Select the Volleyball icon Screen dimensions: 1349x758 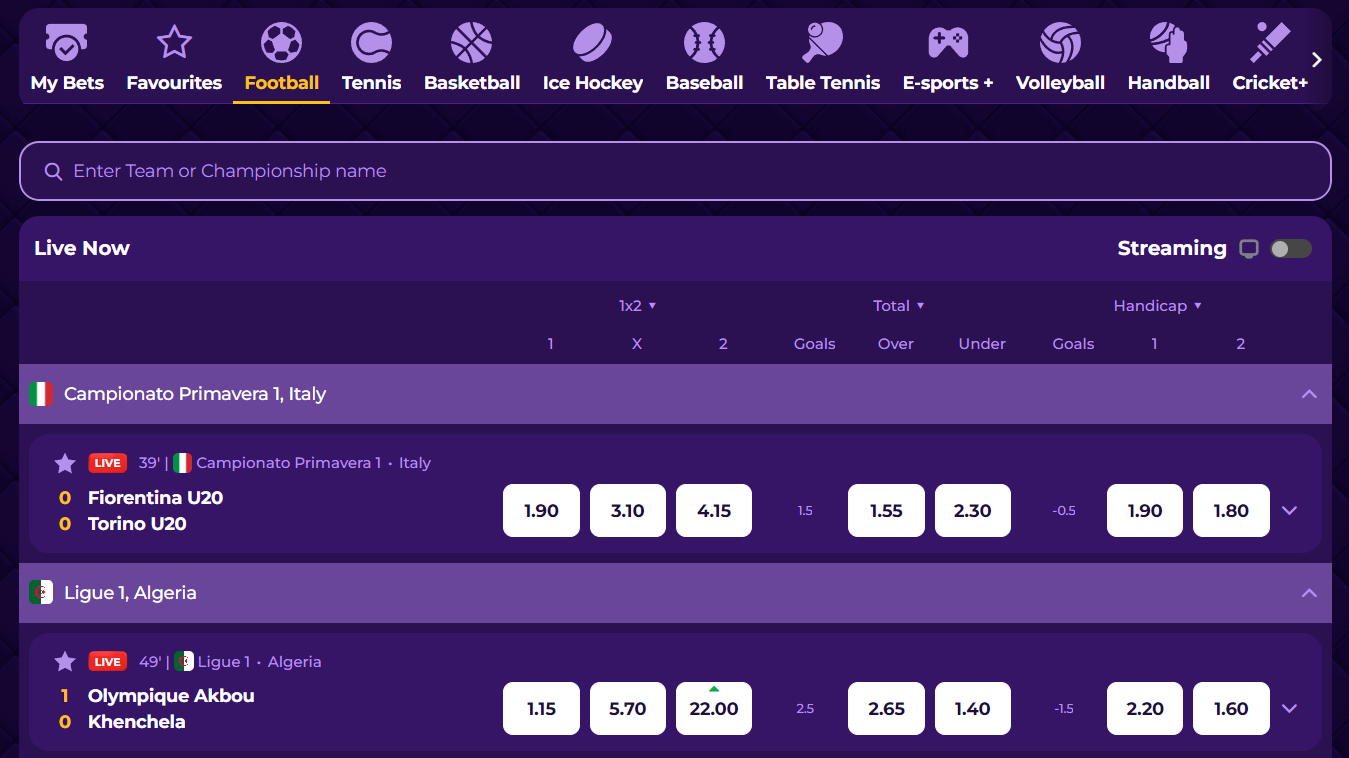[1060, 43]
